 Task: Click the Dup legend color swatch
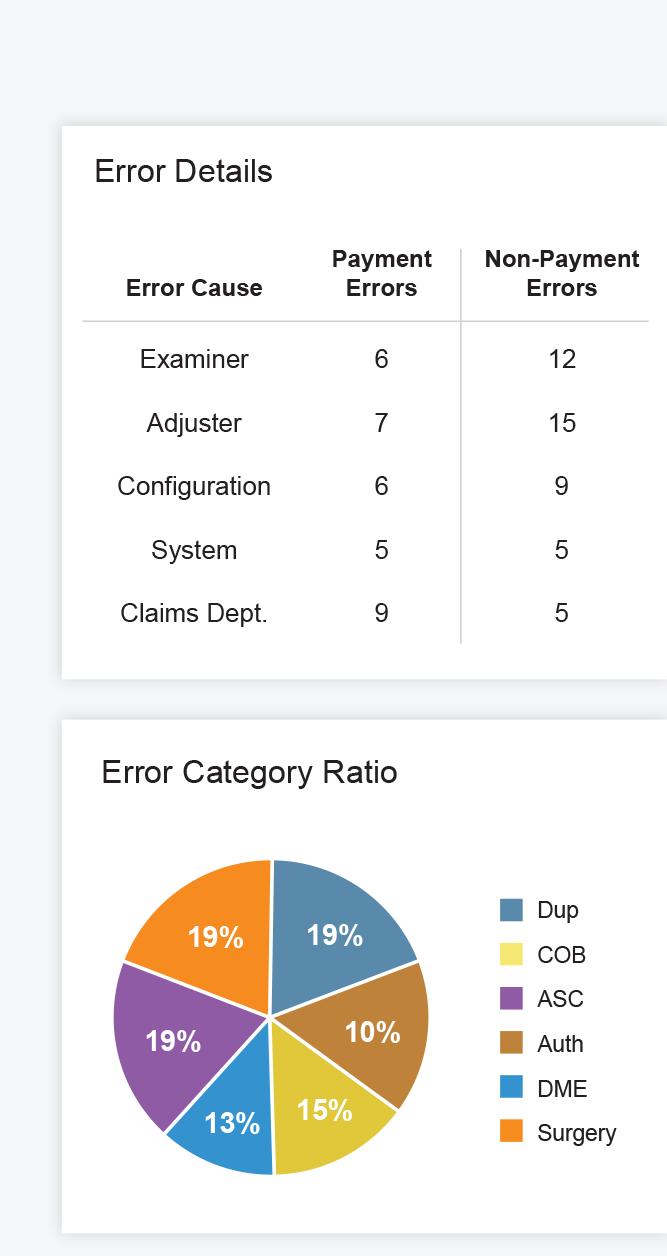pos(511,910)
